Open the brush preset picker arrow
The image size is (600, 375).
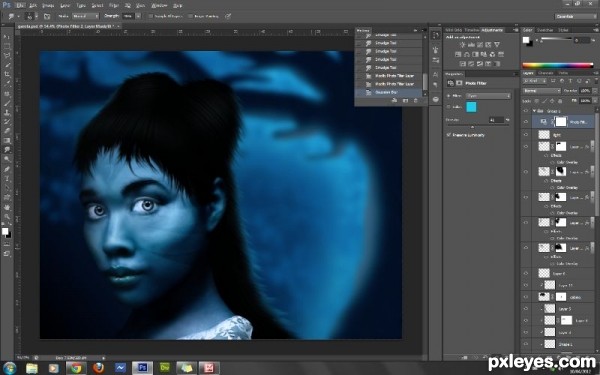[x=36, y=16]
